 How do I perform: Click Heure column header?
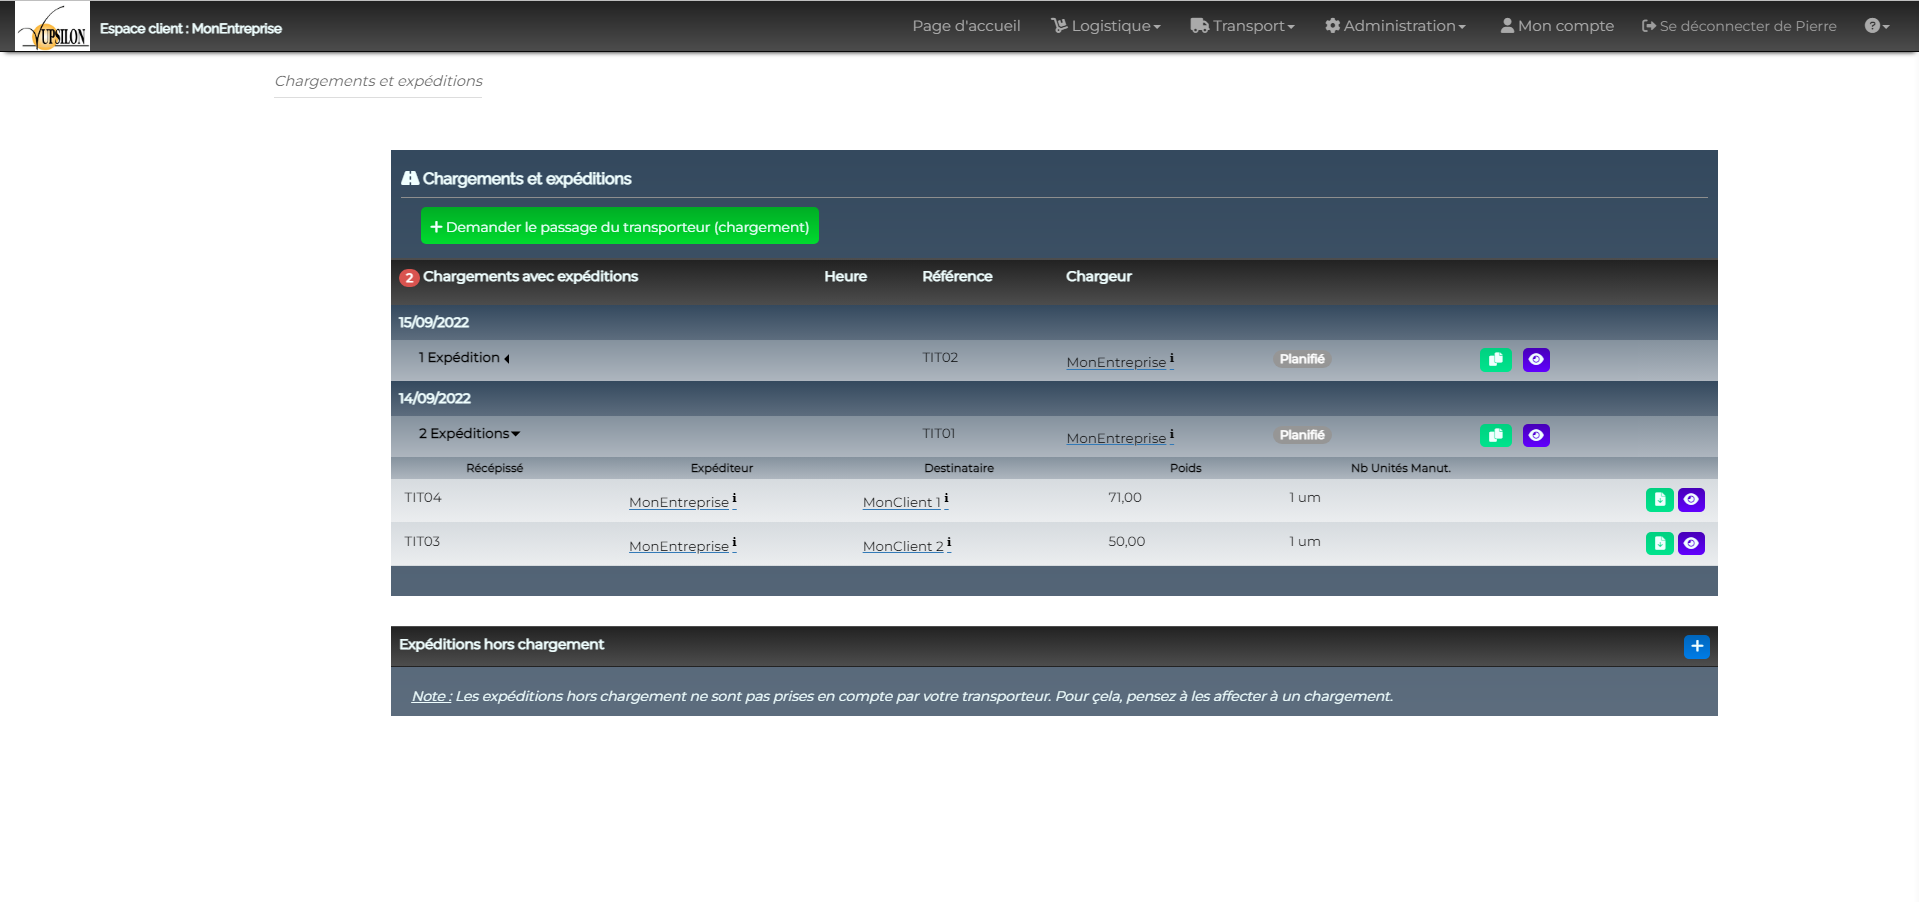[845, 276]
